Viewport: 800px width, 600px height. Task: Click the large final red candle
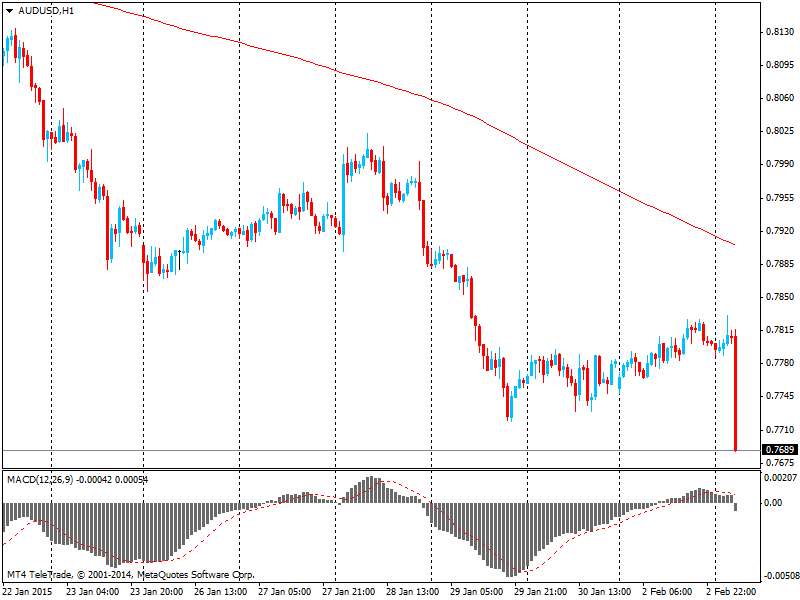[x=735, y=400]
